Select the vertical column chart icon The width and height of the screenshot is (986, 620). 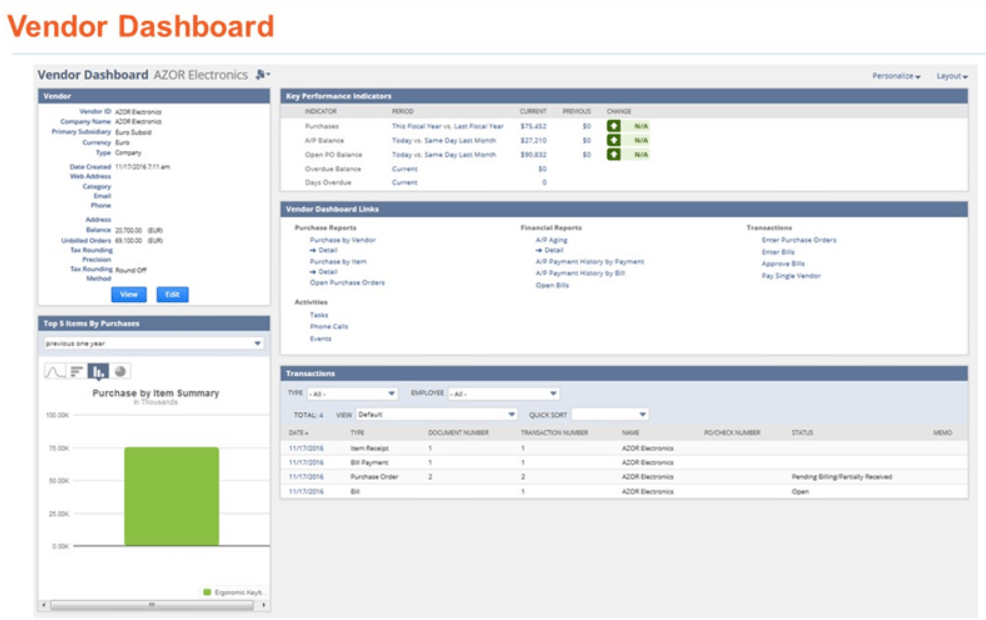pos(99,372)
